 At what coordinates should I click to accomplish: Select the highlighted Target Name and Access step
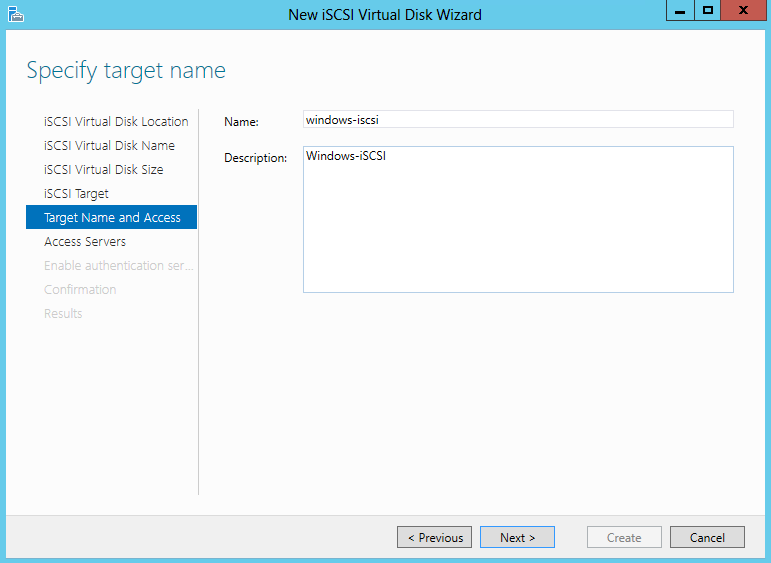[112, 218]
